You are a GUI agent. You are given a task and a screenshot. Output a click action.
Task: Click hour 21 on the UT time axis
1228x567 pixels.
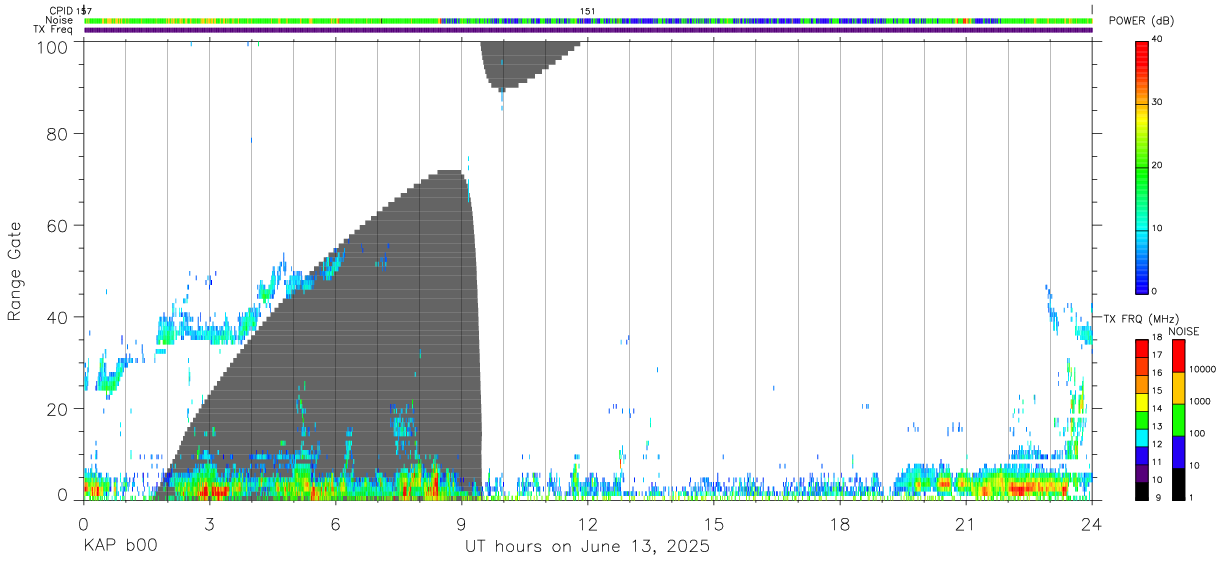tap(966, 524)
